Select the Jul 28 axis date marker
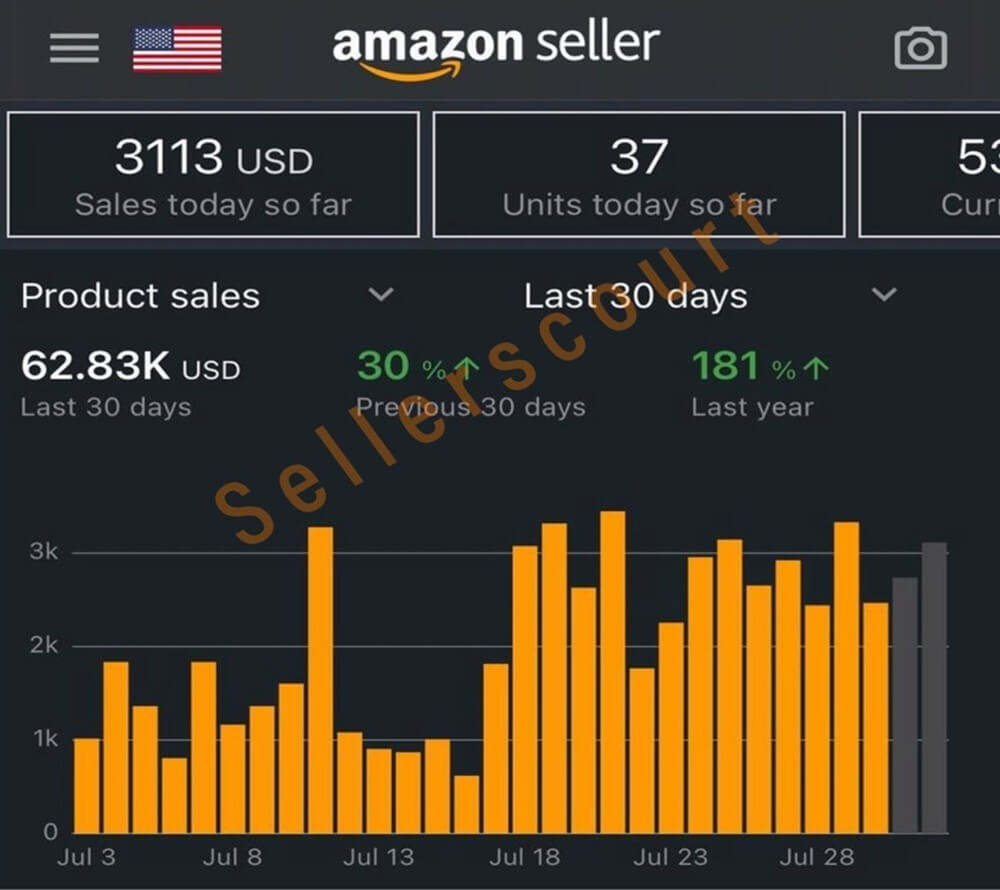The width and height of the screenshot is (1000, 890). click(x=817, y=858)
